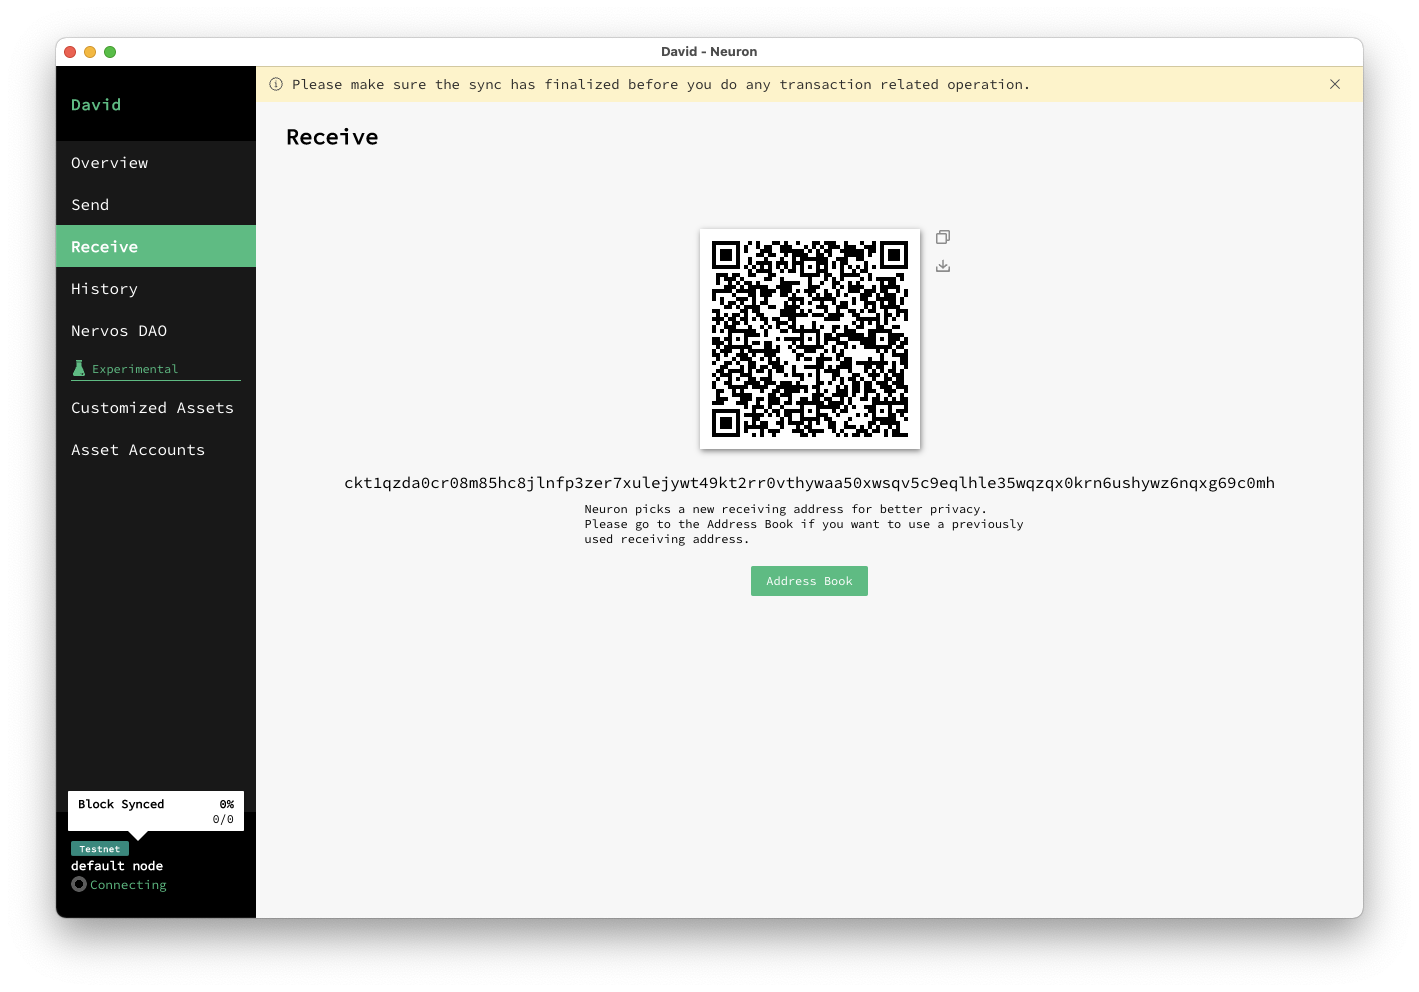Select the Receive menu item
The height and width of the screenshot is (992, 1419).
click(156, 247)
